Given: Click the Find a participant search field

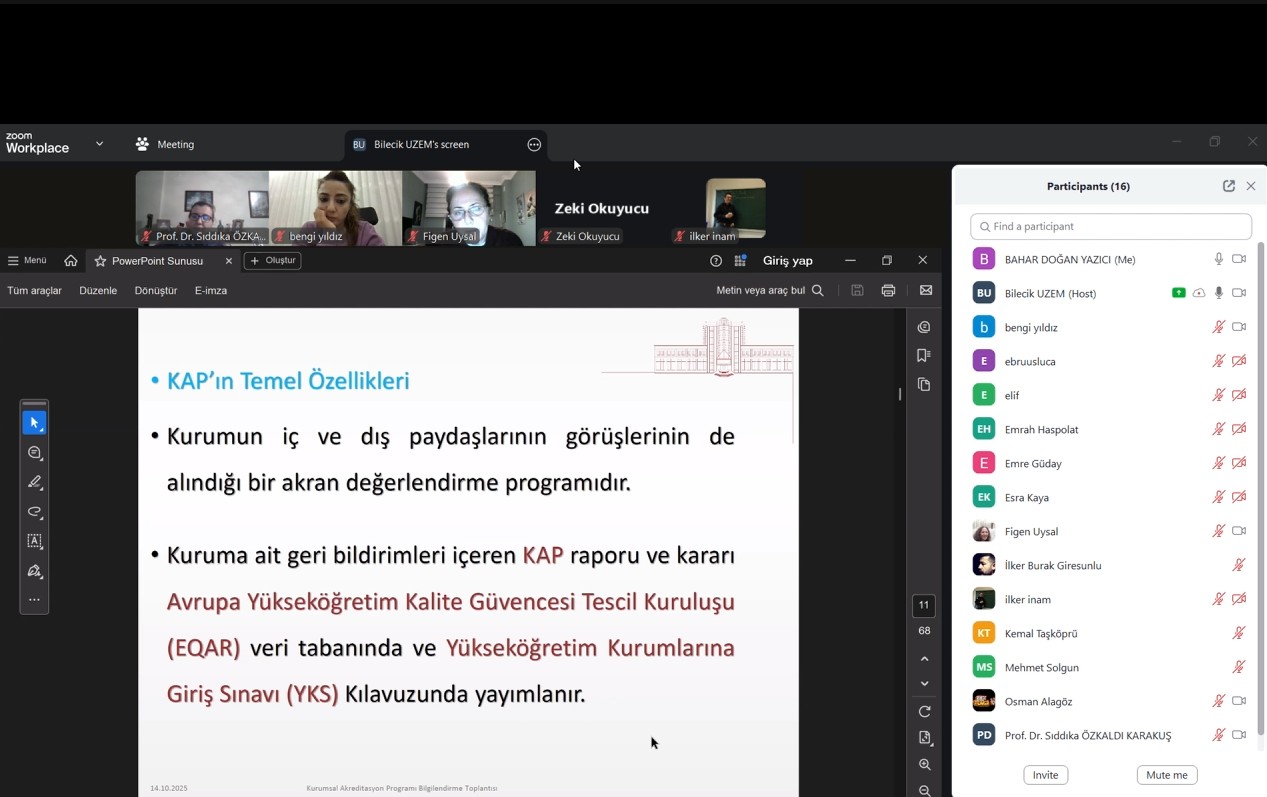Looking at the screenshot, I should click(1110, 226).
